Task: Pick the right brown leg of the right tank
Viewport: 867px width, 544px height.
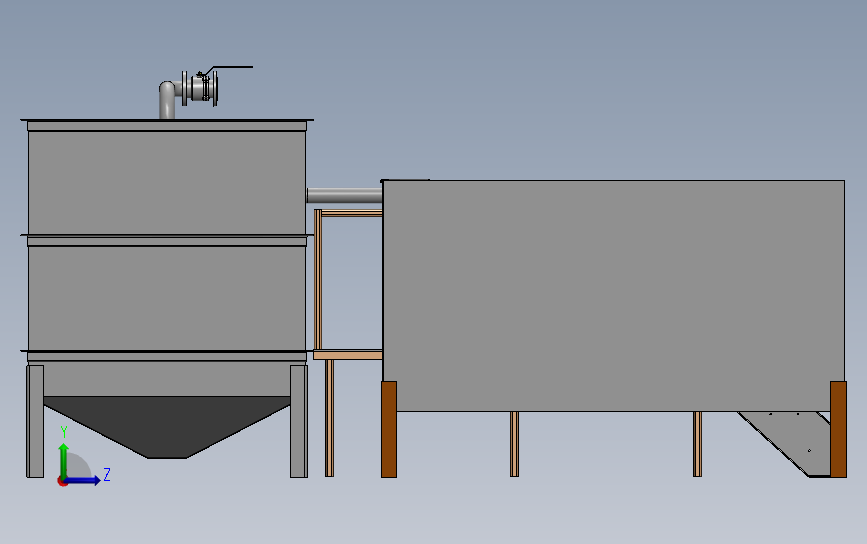Action: pyautogui.click(x=838, y=429)
